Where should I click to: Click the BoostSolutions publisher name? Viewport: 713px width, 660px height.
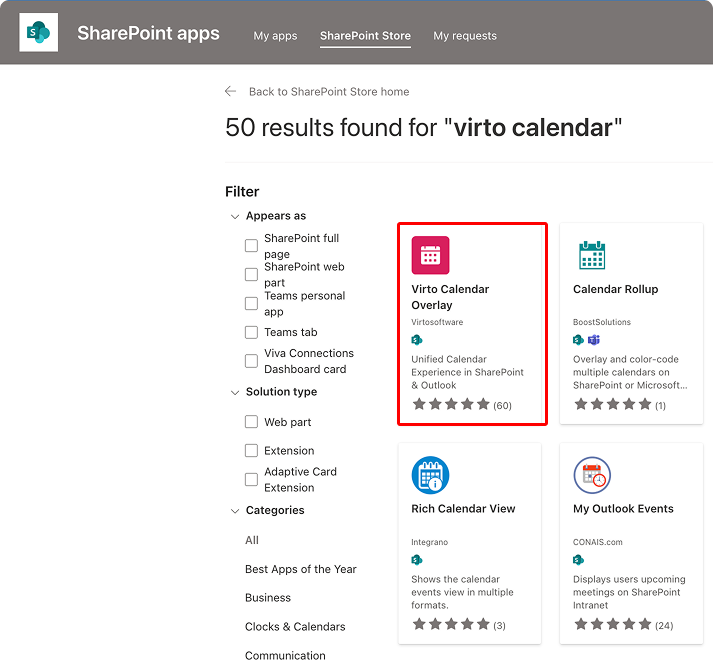point(602,322)
